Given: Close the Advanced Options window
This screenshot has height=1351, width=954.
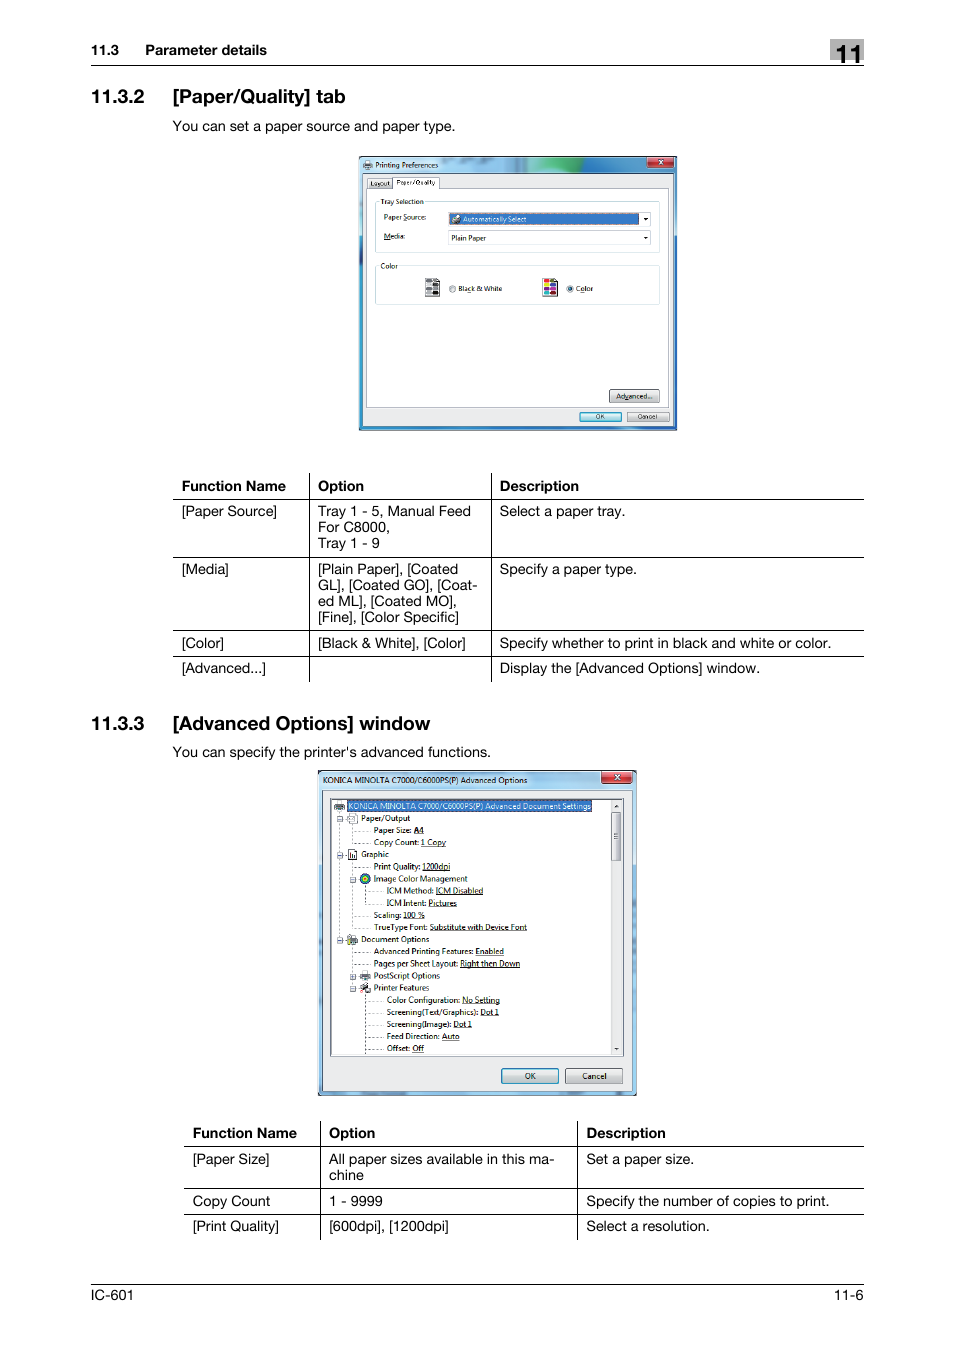Looking at the screenshot, I should pyautogui.click(x=617, y=777).
